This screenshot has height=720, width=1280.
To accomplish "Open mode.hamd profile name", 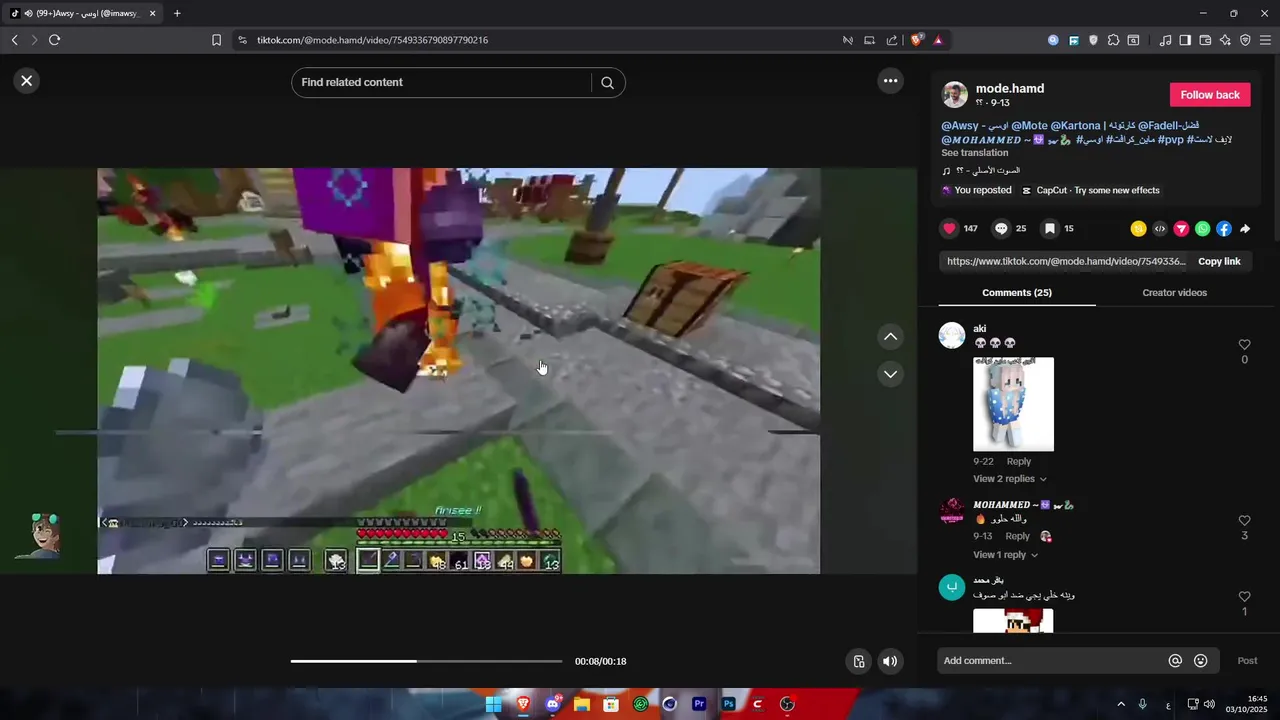I will (x=1010, y=88).
